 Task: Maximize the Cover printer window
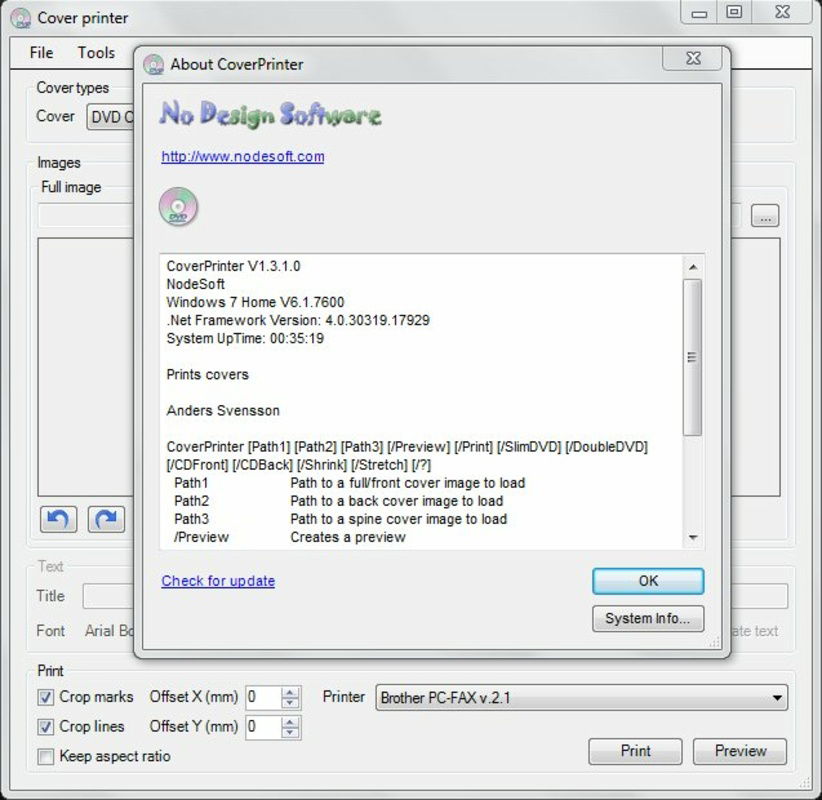734,12
